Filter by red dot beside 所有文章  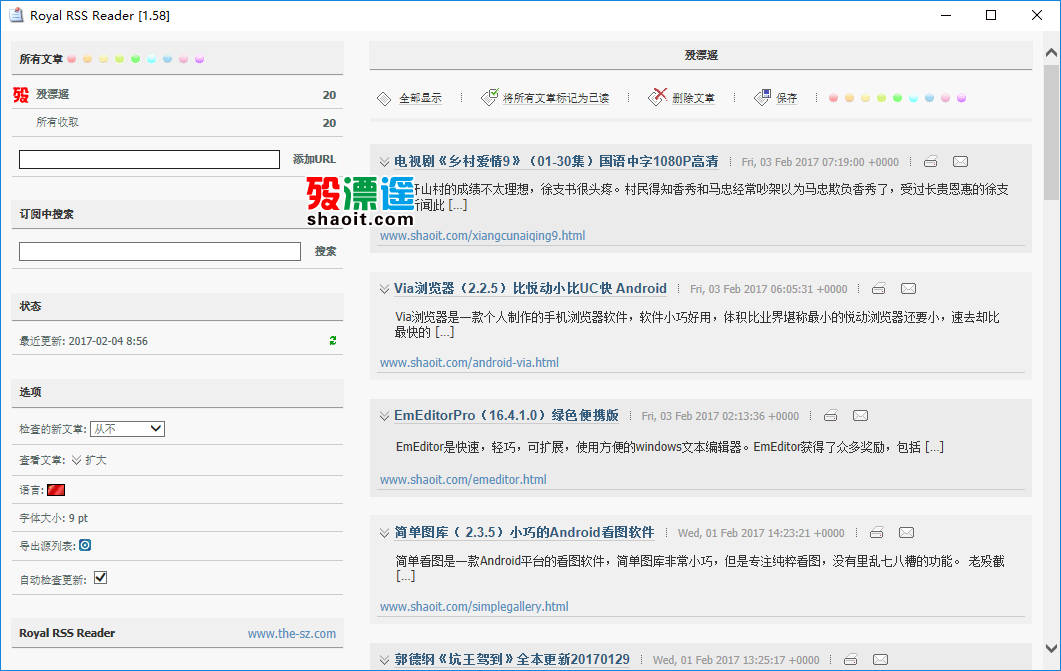pyautogui.click(x=72, y=60)
